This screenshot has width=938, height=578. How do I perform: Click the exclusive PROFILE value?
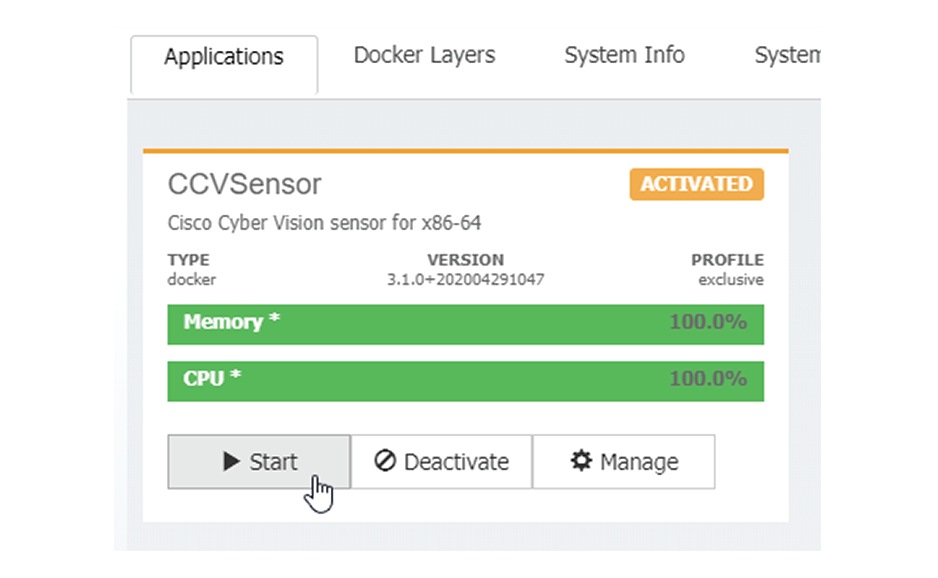tap(730, 279)
